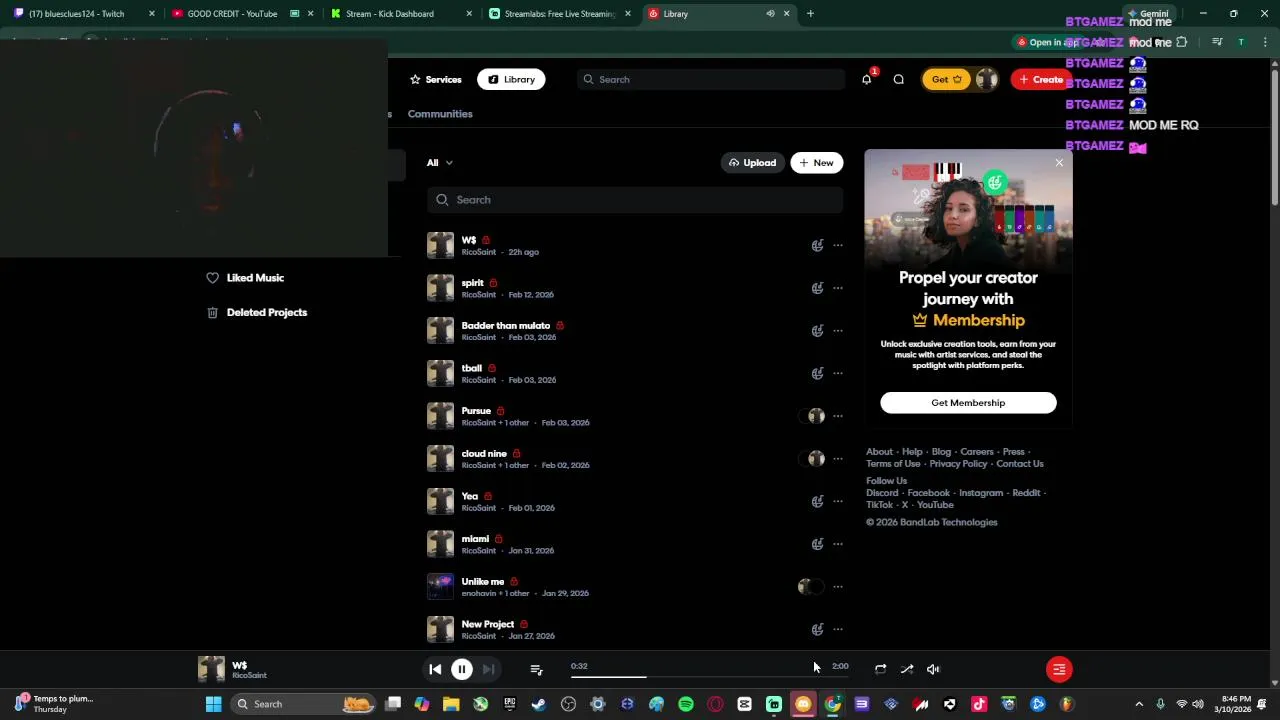Toggle repeat in the player
The image size is (1280, 720).
point(880,669)
